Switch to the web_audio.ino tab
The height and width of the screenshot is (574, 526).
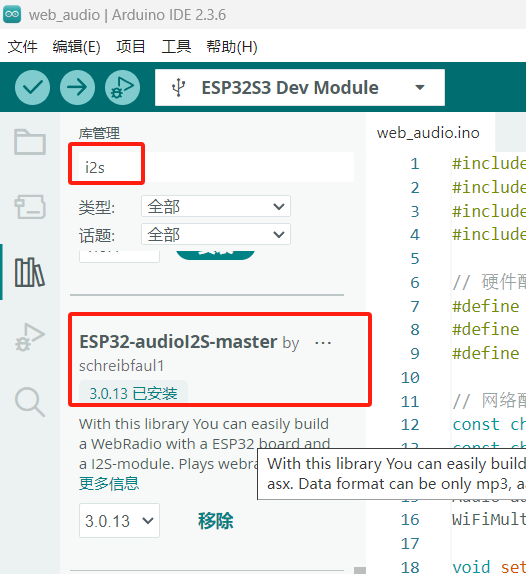coord(428,133)
